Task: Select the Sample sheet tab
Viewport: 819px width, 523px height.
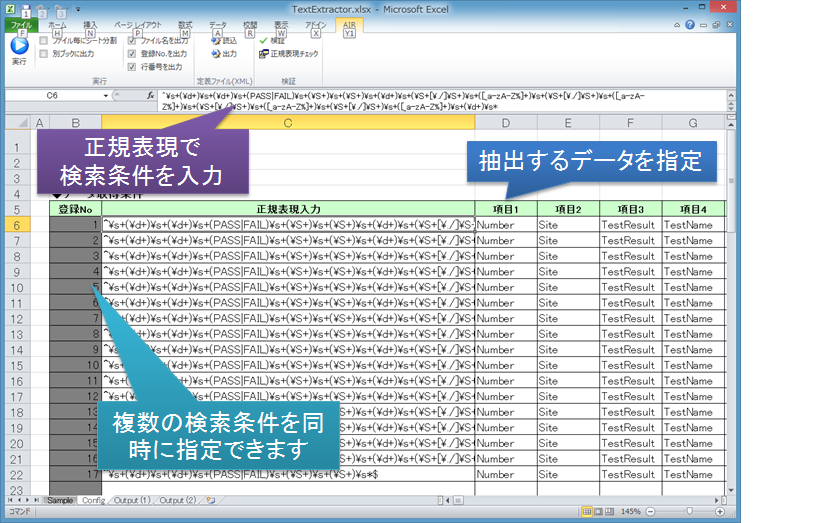Action: coord(60,500)
